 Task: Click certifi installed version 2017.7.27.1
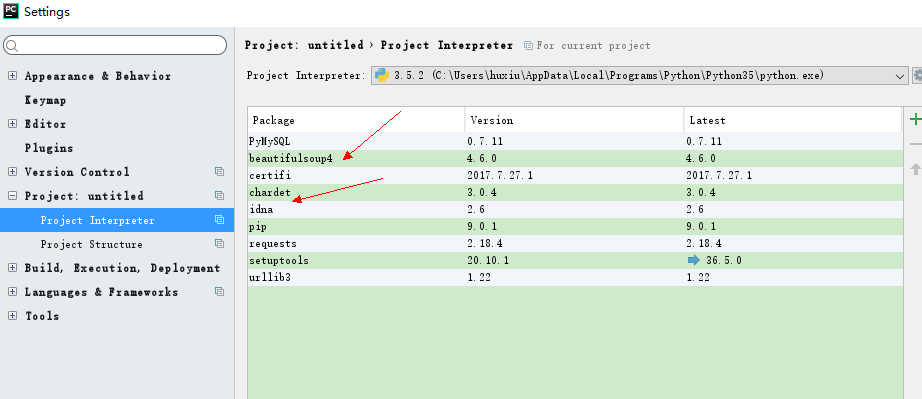click(500, 175)
